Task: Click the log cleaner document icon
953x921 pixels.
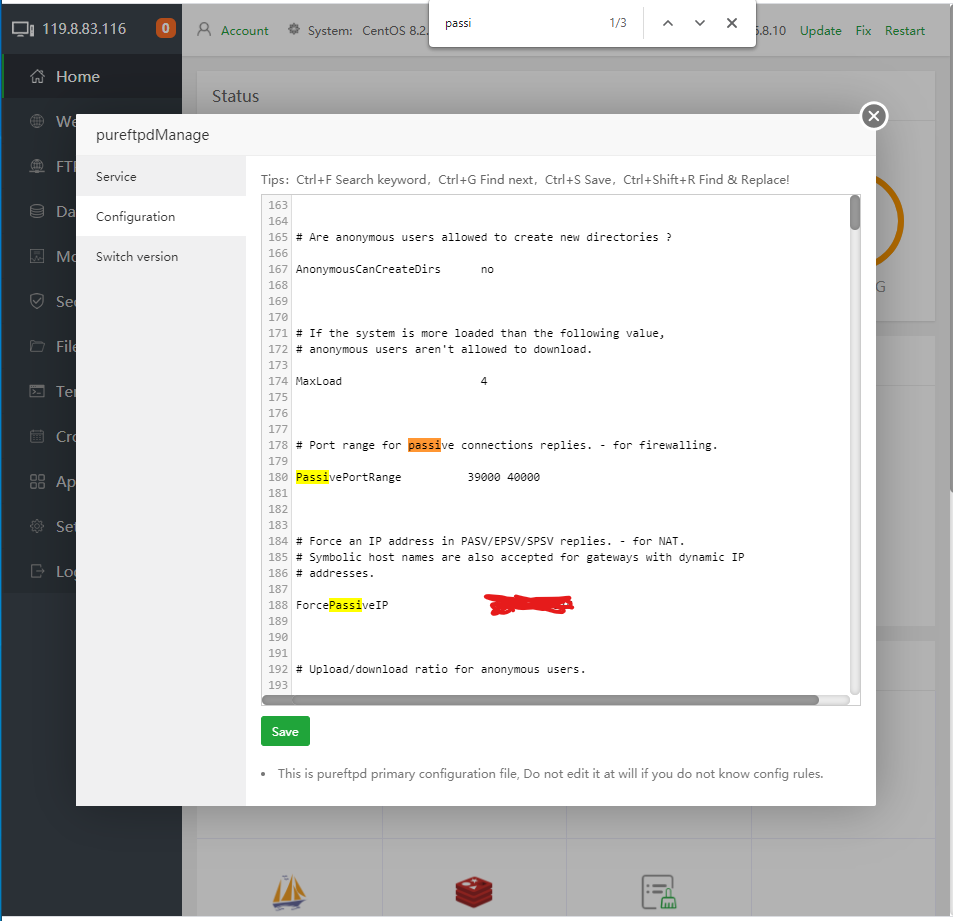Action: (659, 892)
